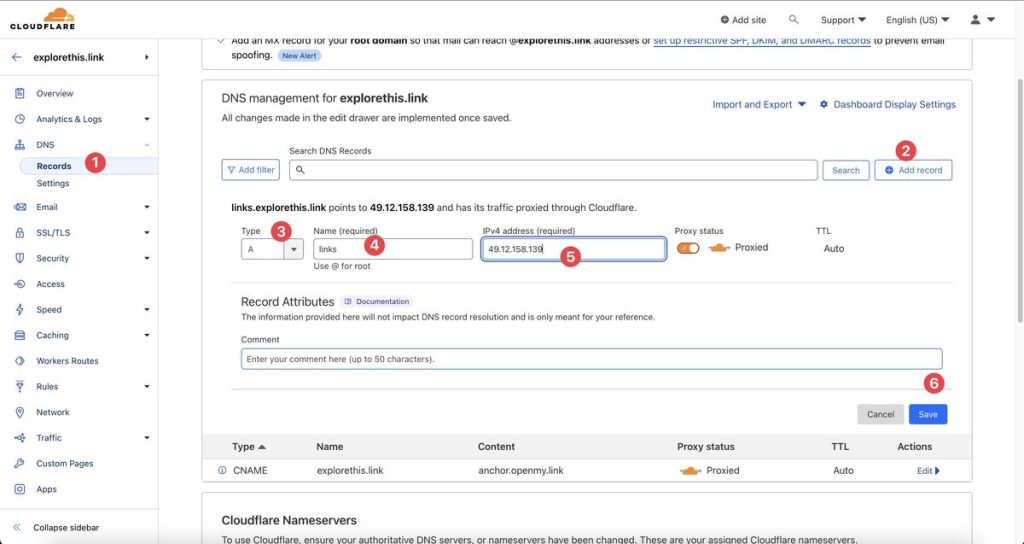Click the New Alert badge
The height and width of the screenshot is (544, 1024).
pyautogui.click(x=299, y=56)
